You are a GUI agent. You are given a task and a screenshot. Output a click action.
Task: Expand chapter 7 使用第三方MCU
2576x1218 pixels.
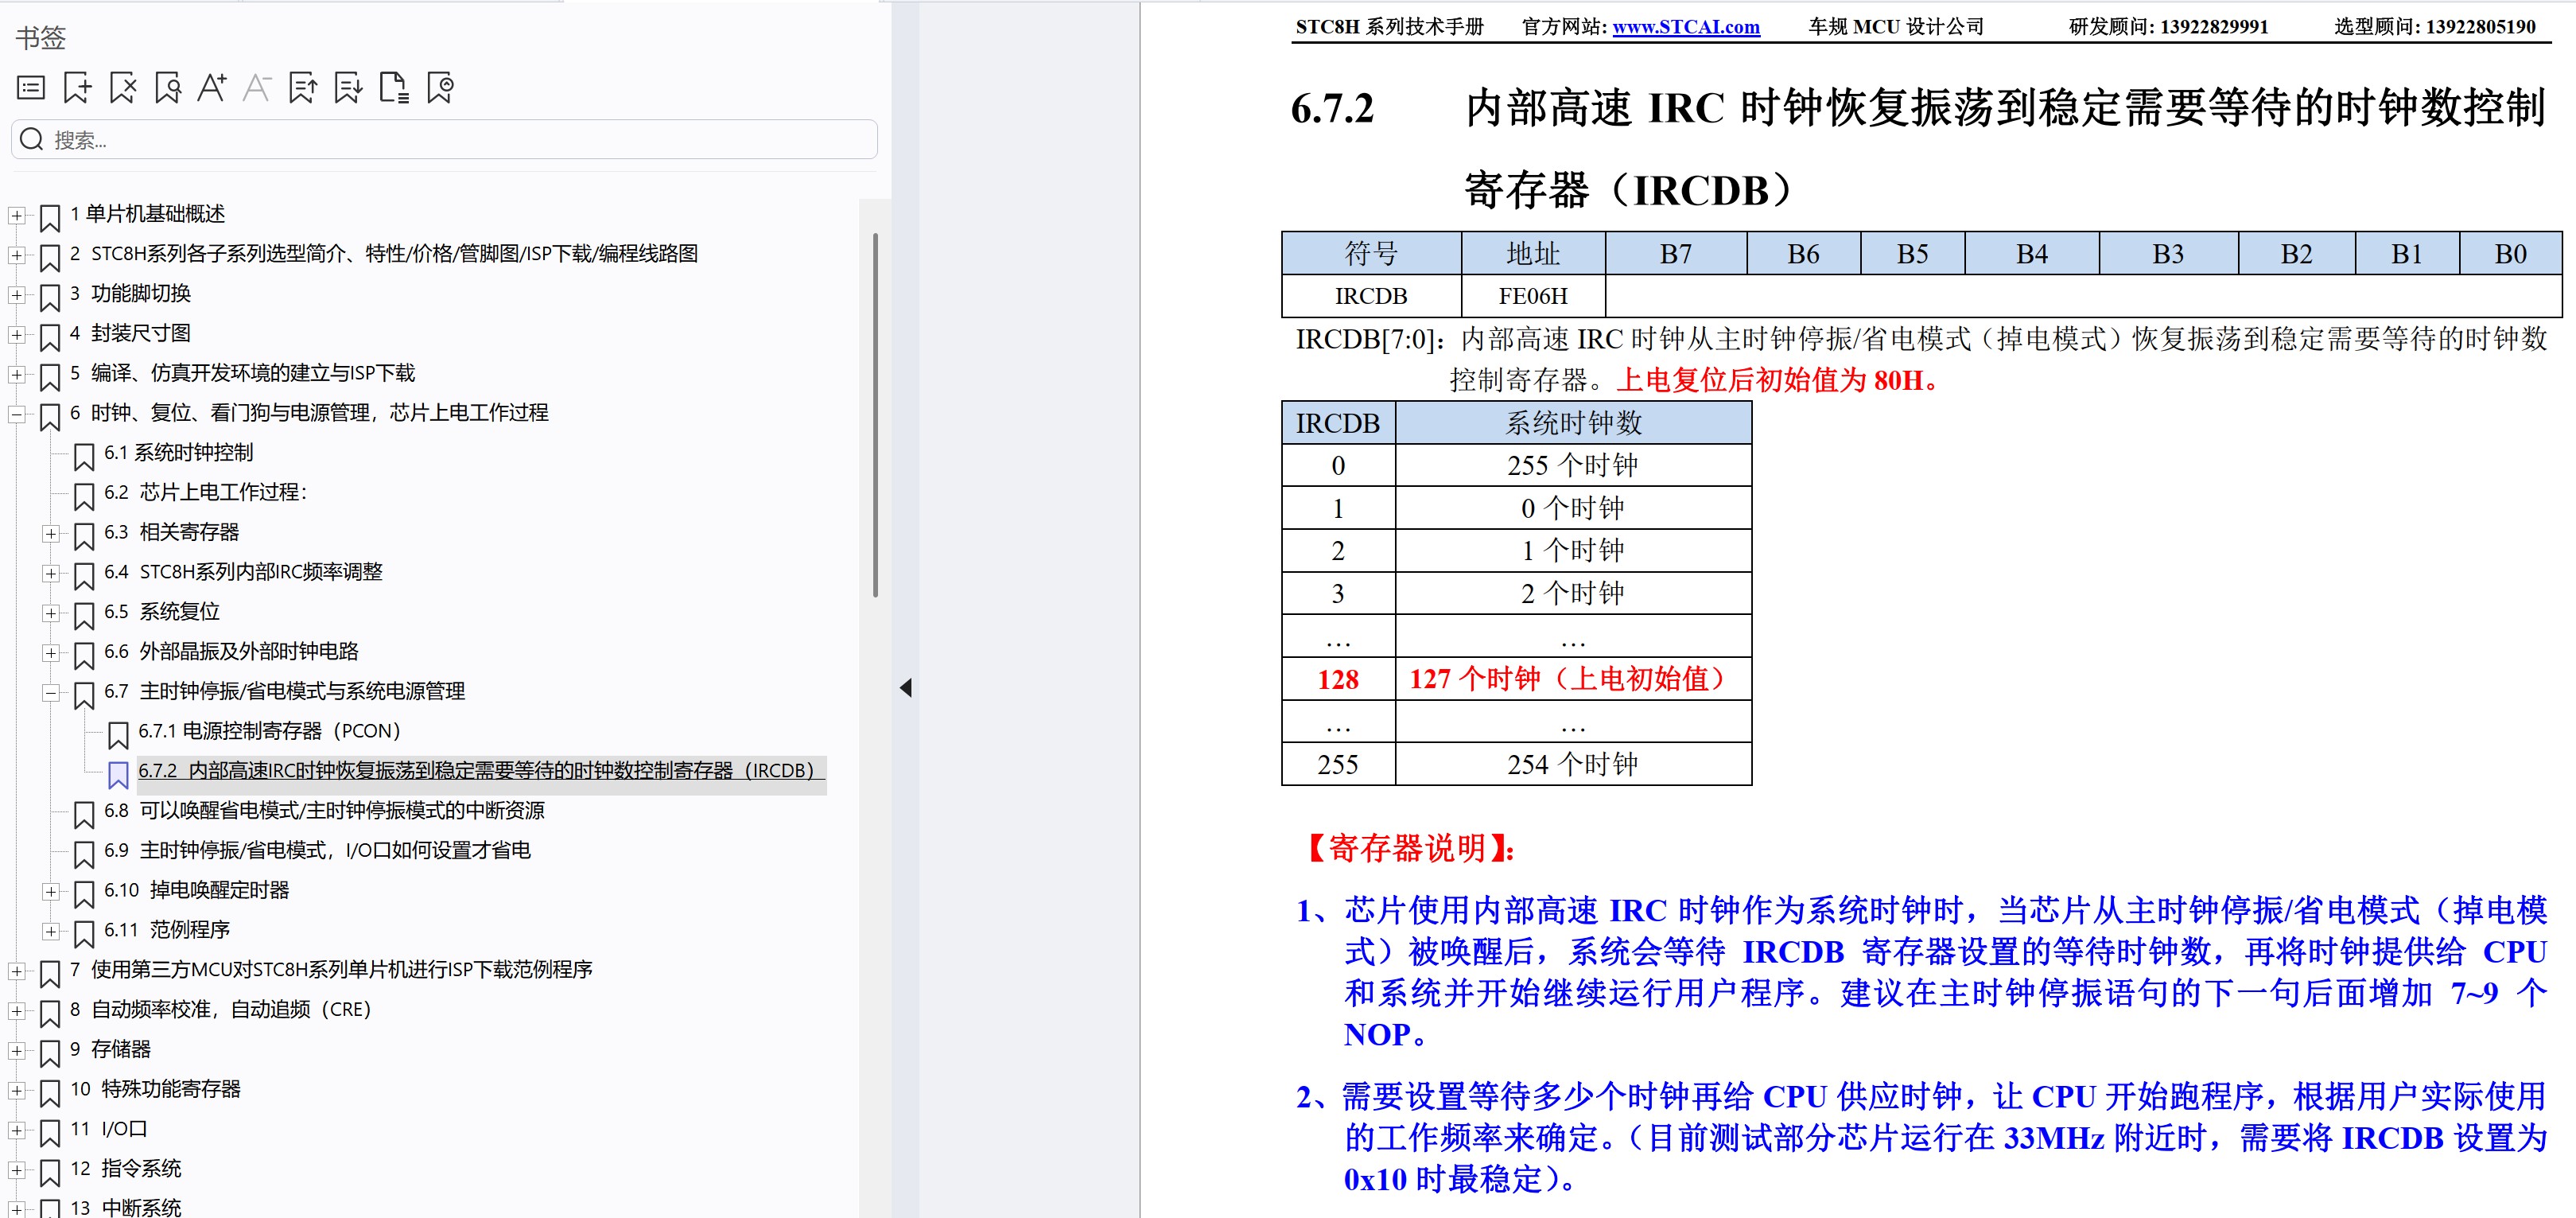pos(16,971)
